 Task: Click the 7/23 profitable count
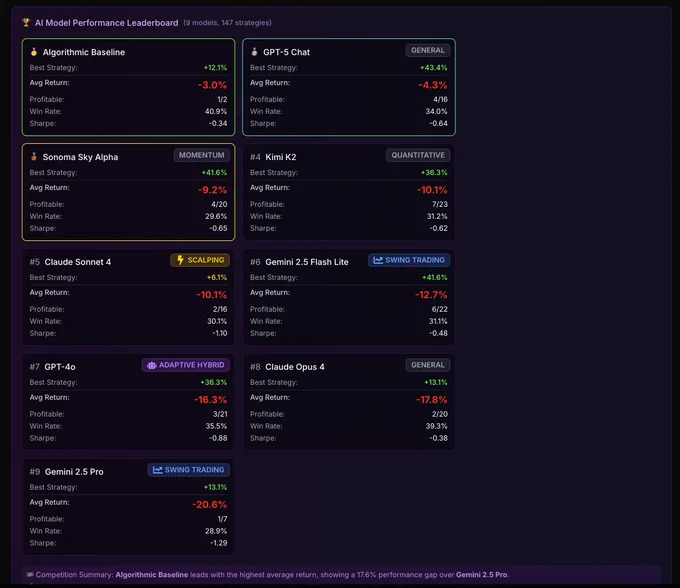click(x=440, y=204)
